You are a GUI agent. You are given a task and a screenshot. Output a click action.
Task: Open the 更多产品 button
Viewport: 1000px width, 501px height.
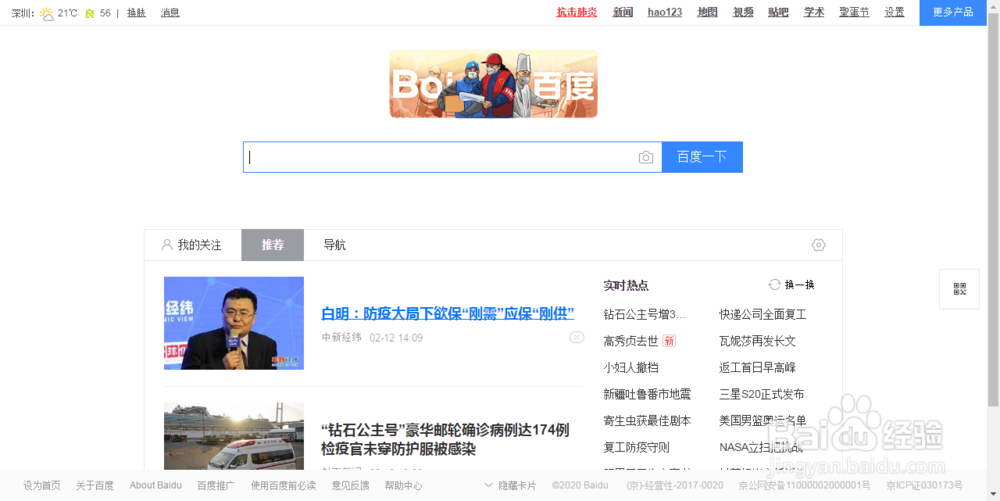pyautogui.click(x=953, y=12)
